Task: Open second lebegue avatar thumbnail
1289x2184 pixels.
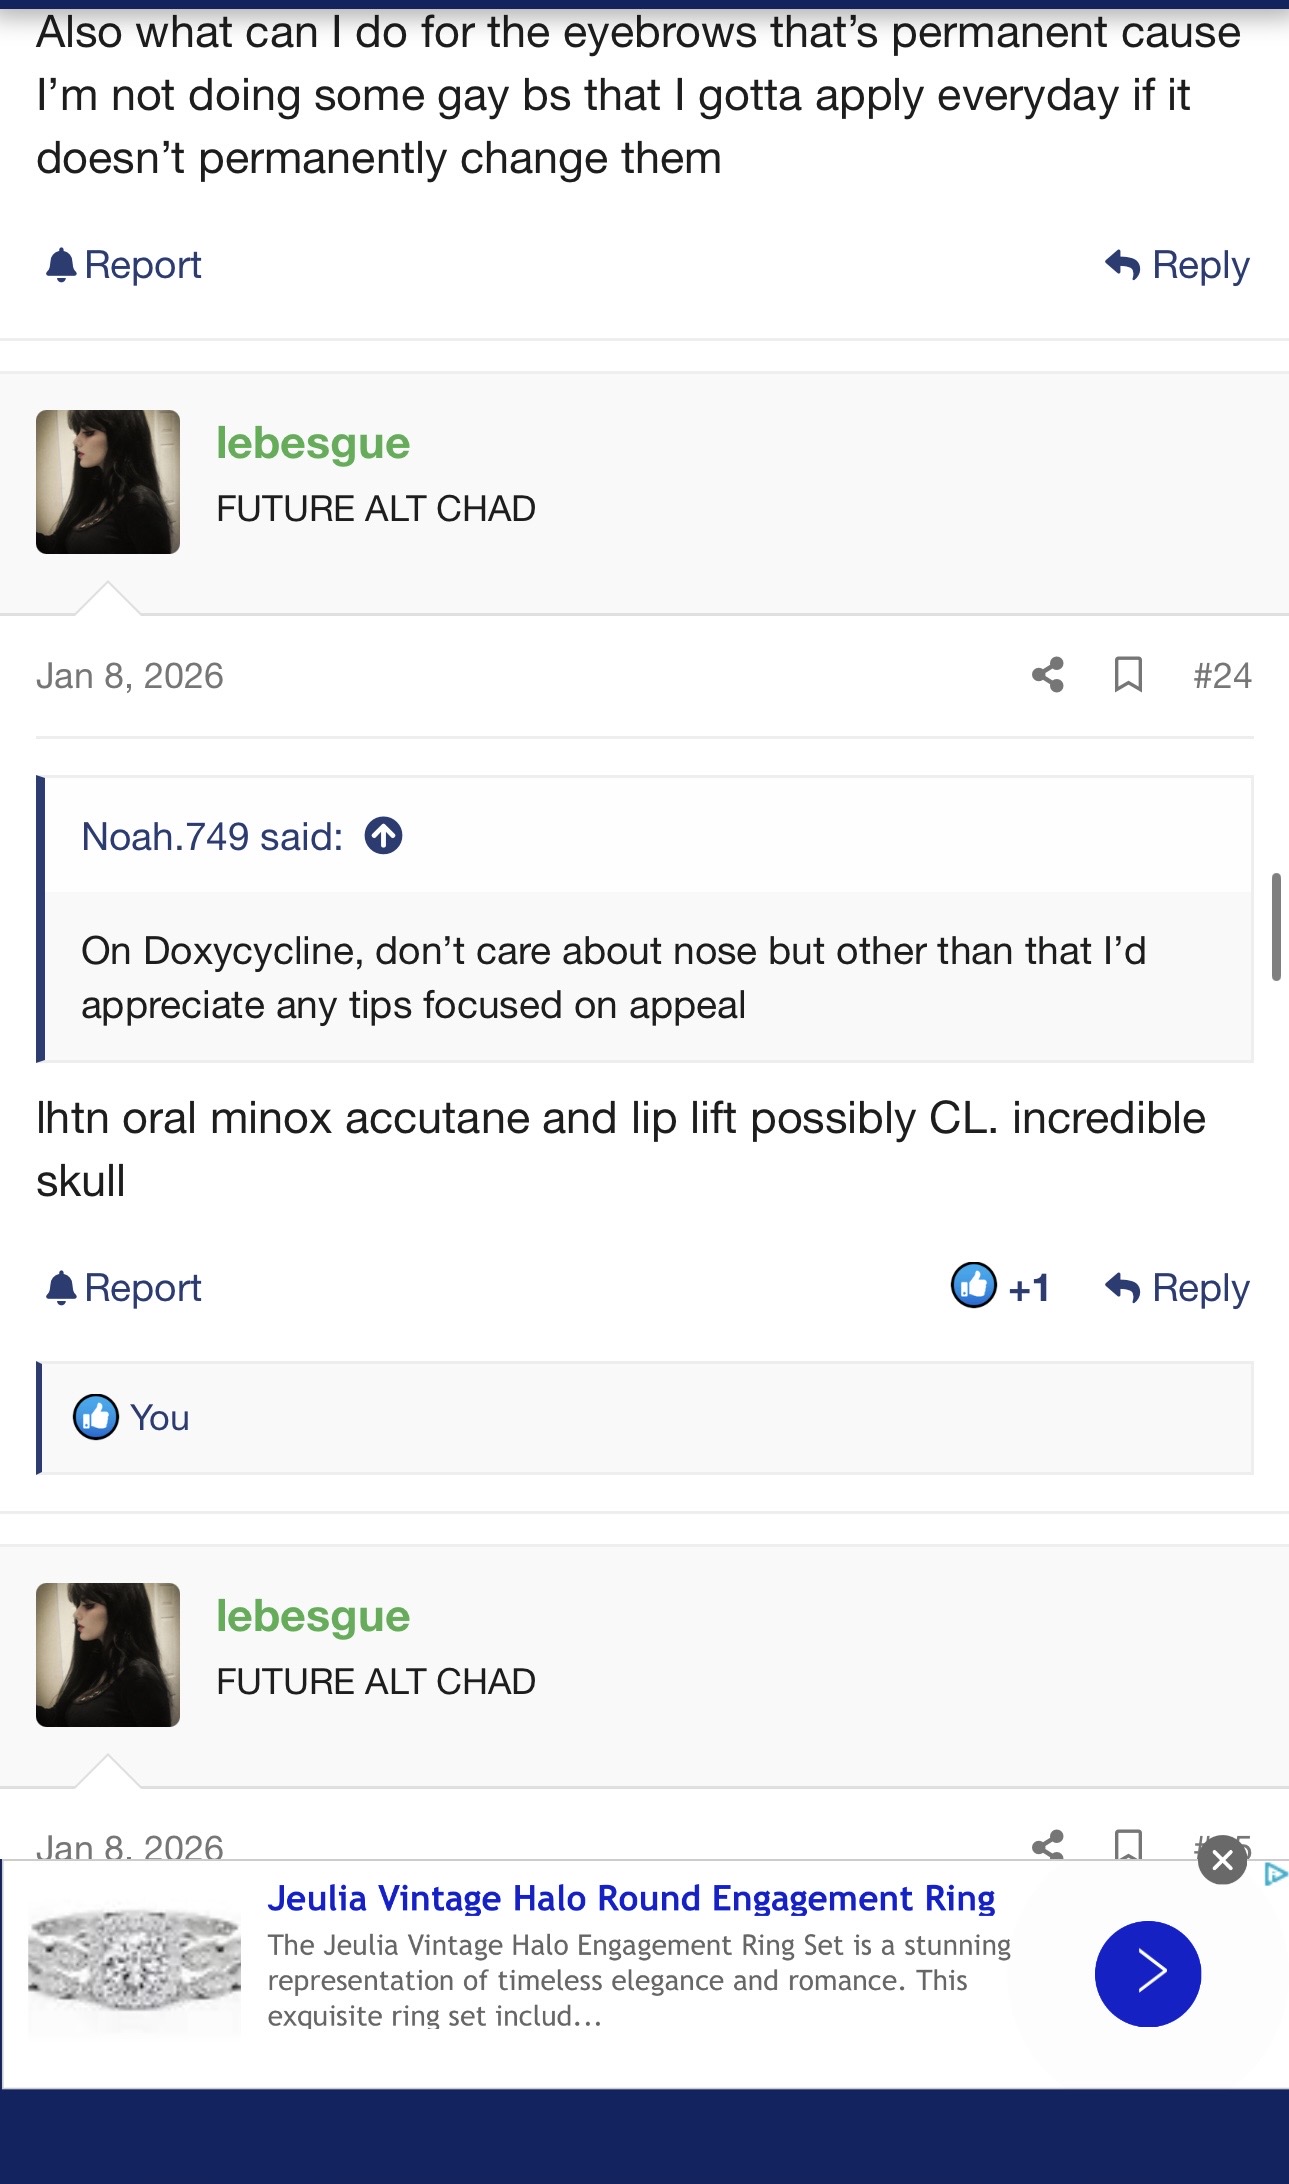Action: pyautogui.click(x=108, y=1655)
